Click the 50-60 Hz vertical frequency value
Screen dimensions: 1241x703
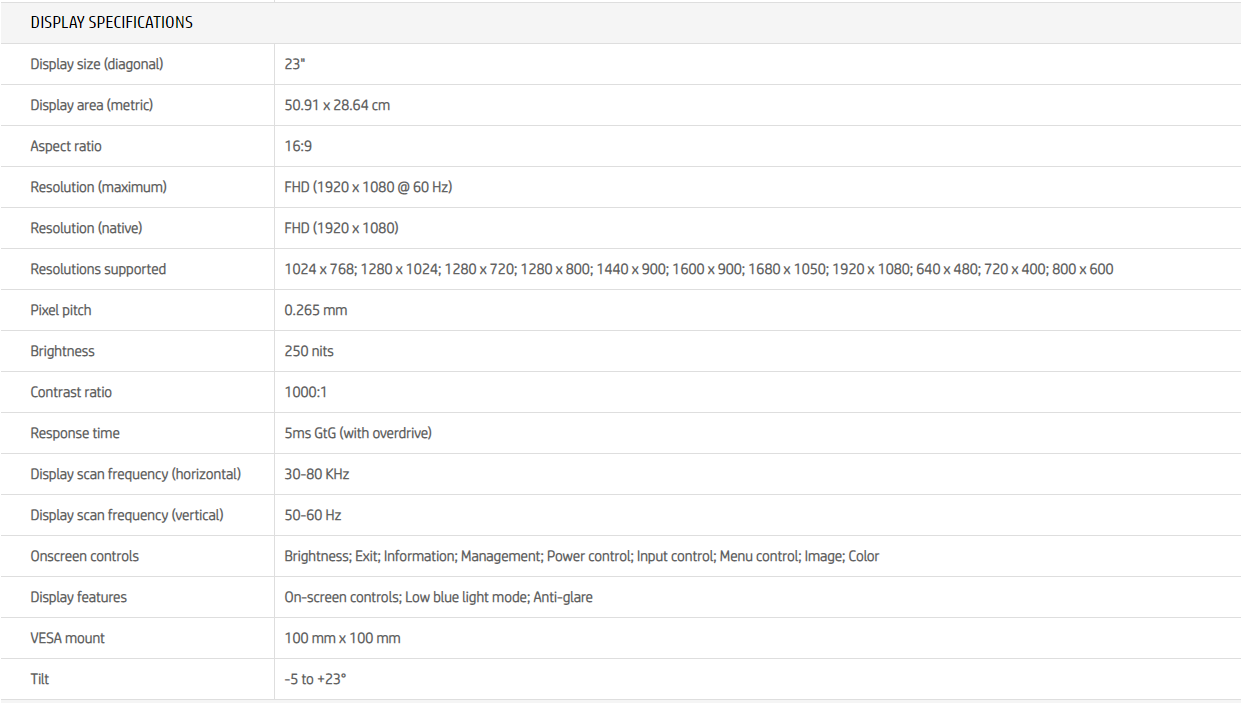coord(312,515)
